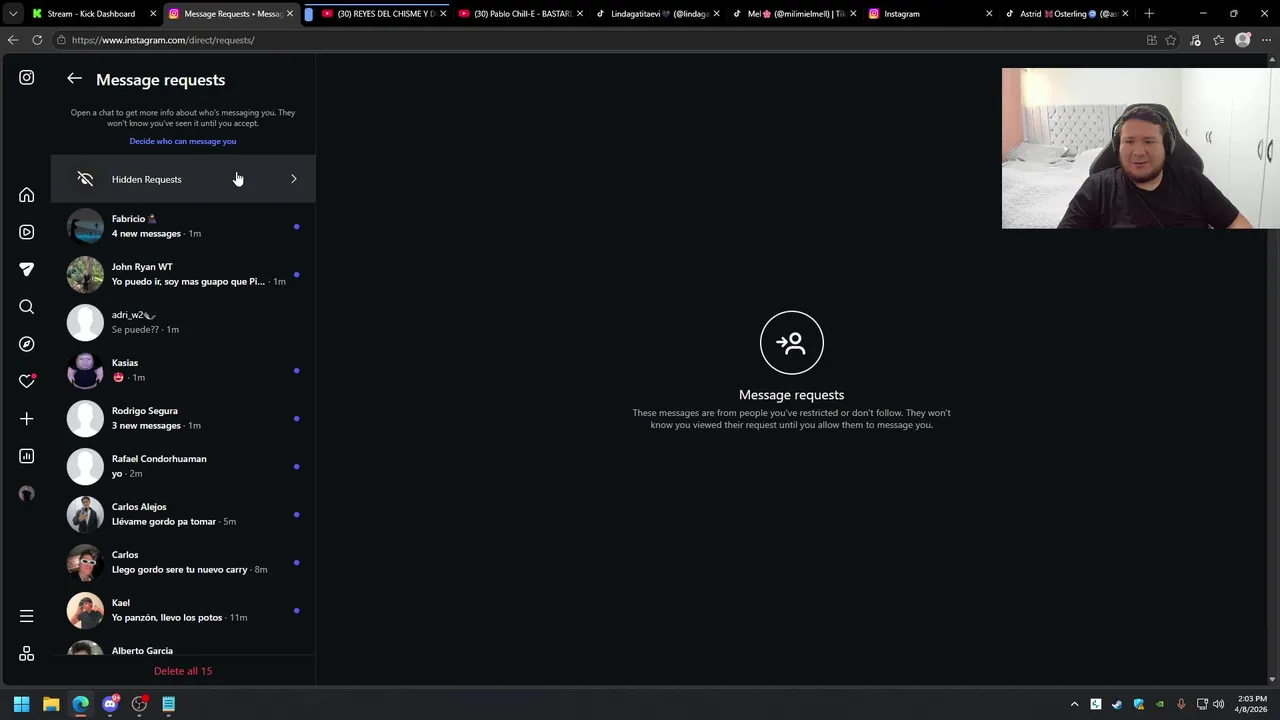Click the webcam overlay video
Viewport: 1280px width, 720px height.
(x=1140, y=148)
